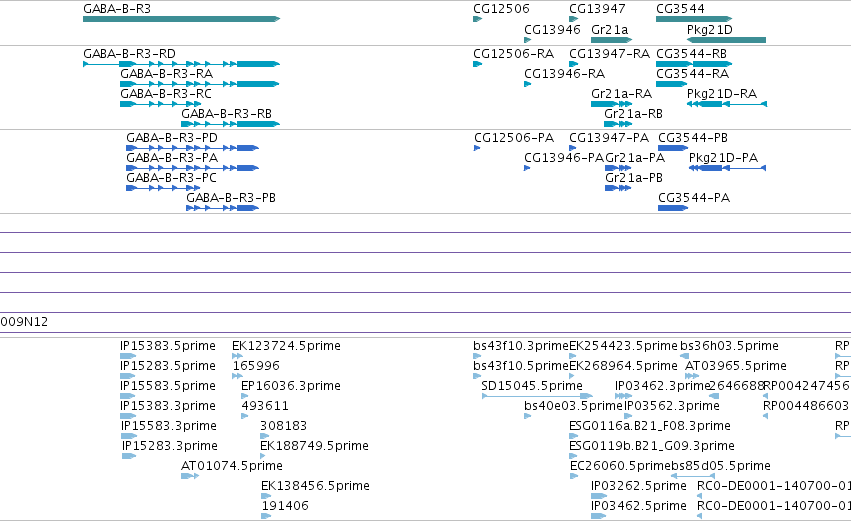The height and width of the screenshot is (521, 851).
Task: Select the Pkg21D gene bar
Action: 726,40
